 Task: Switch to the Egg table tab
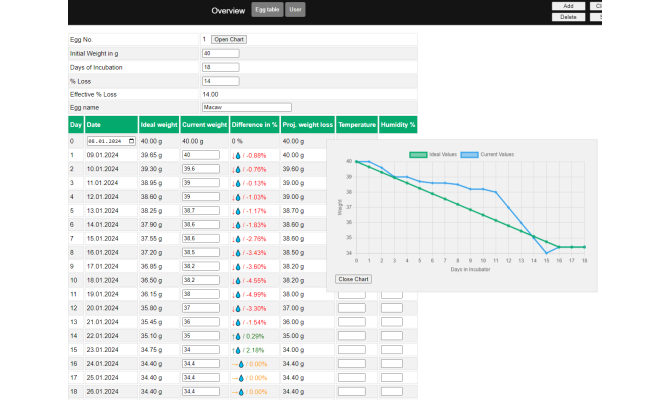click(x=267, y=9)
